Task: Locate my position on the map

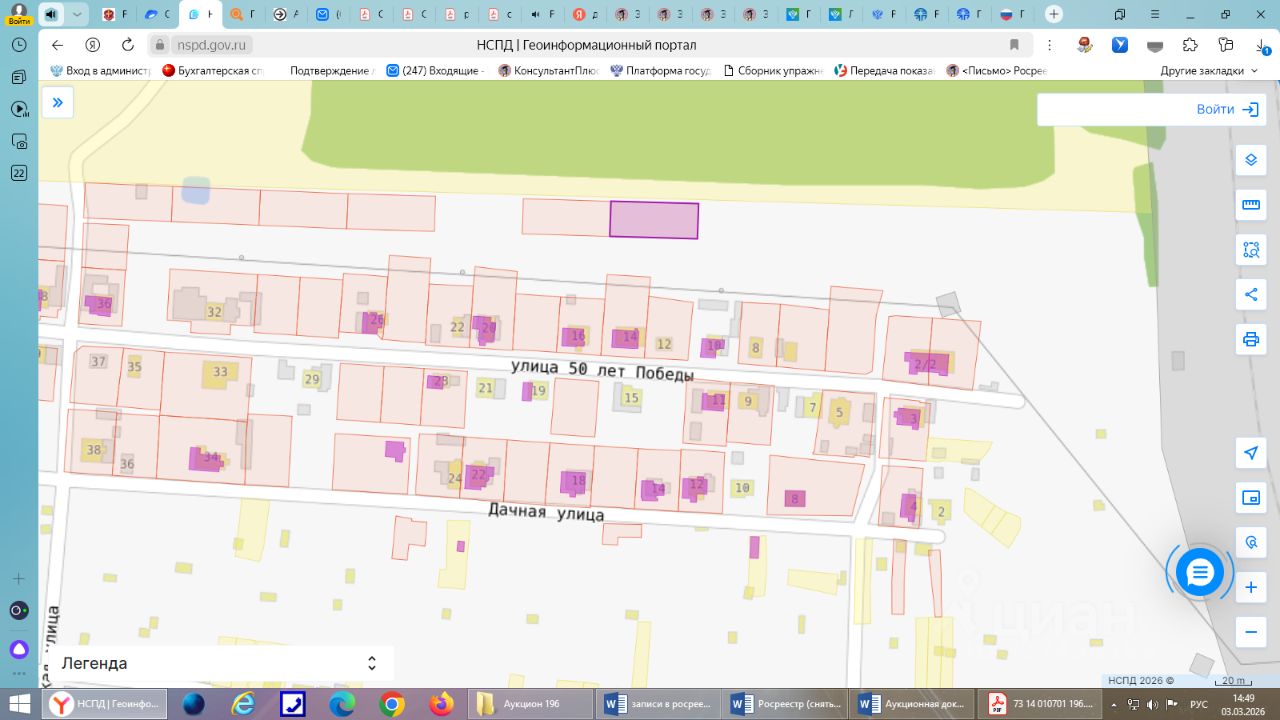Action: tap(1250, 453)
